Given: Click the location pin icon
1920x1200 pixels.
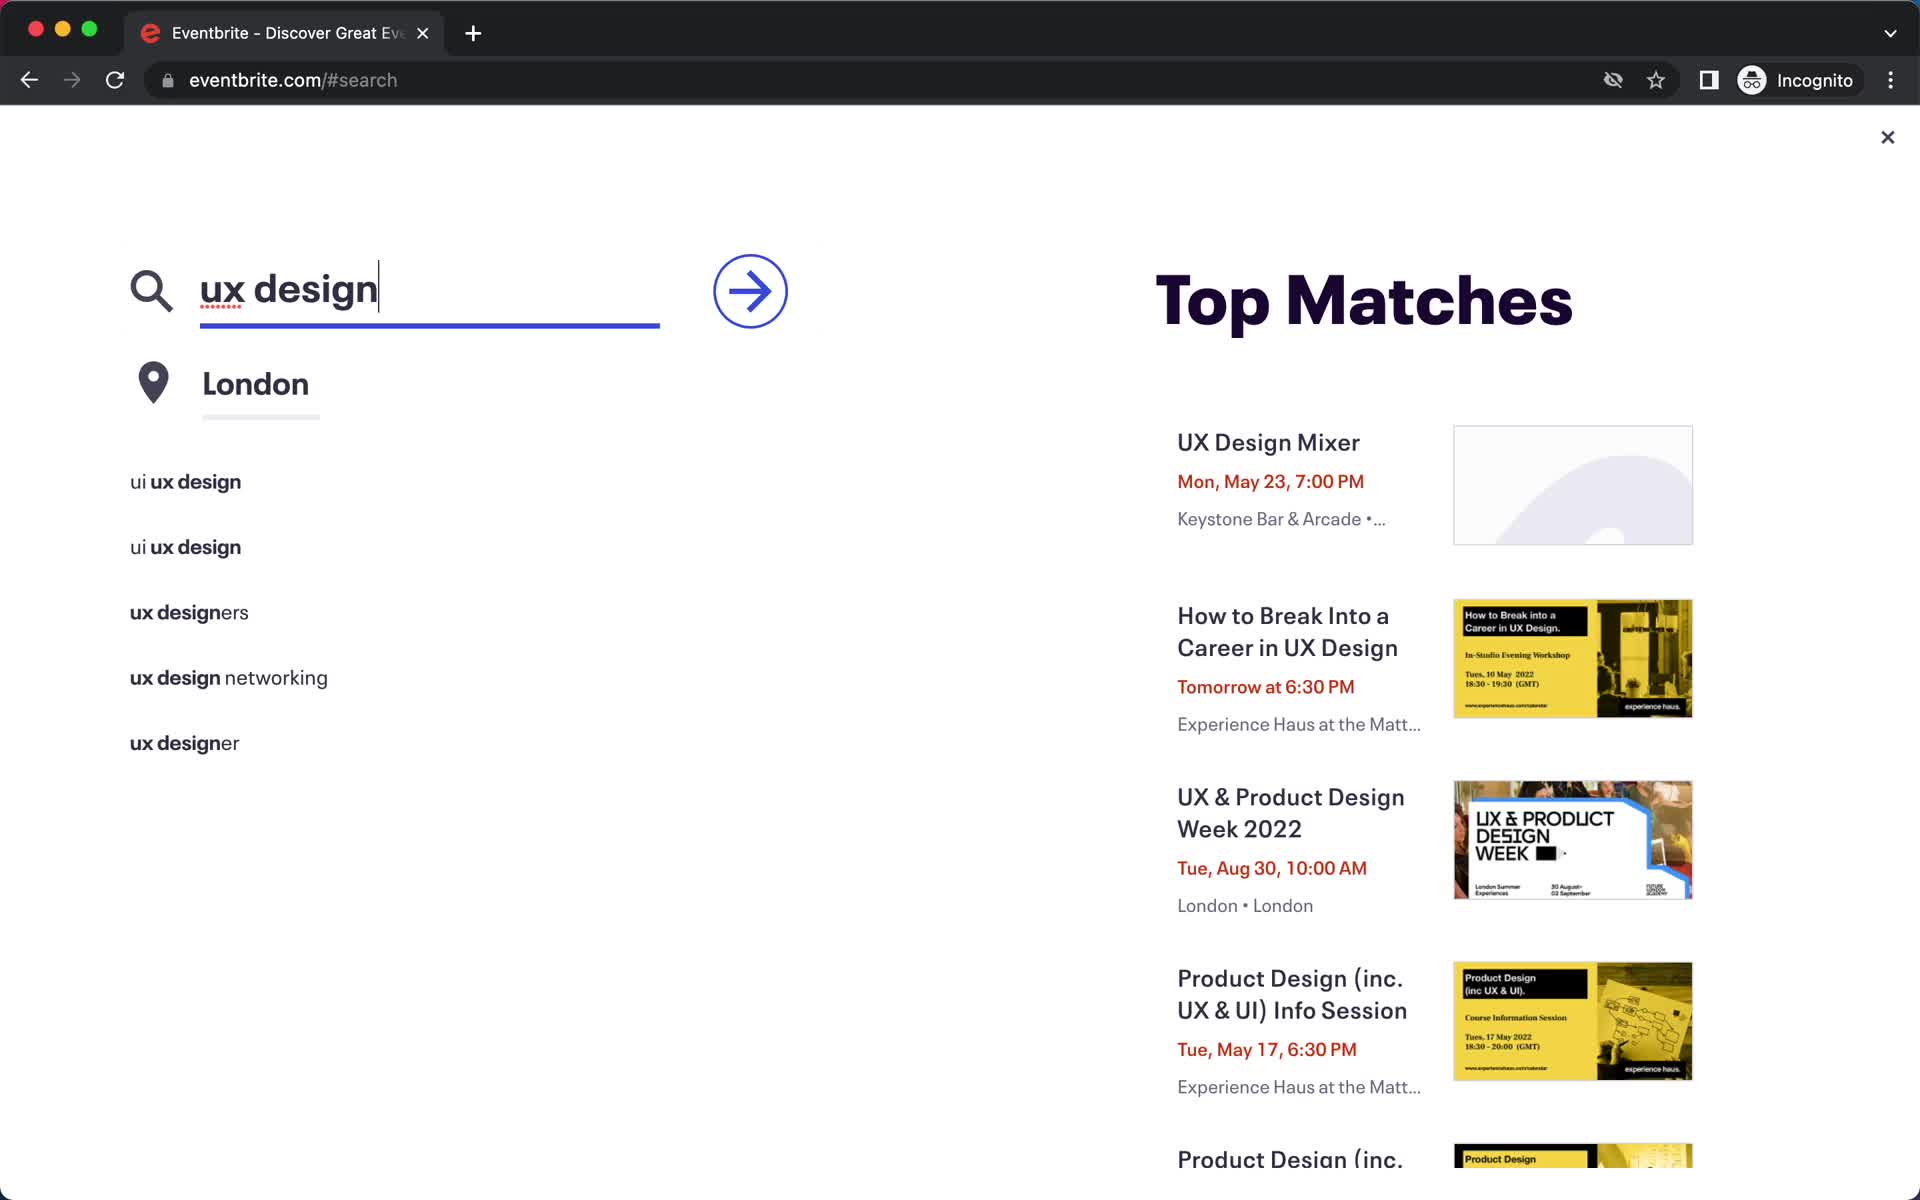Looking at the screenshot, I should click(x=153, y=382).
